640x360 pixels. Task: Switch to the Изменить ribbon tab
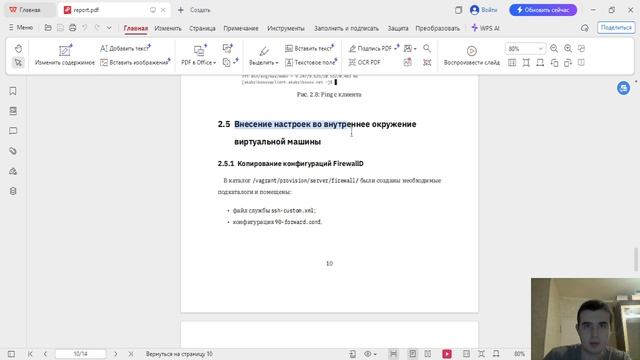(x=168, y=28)
